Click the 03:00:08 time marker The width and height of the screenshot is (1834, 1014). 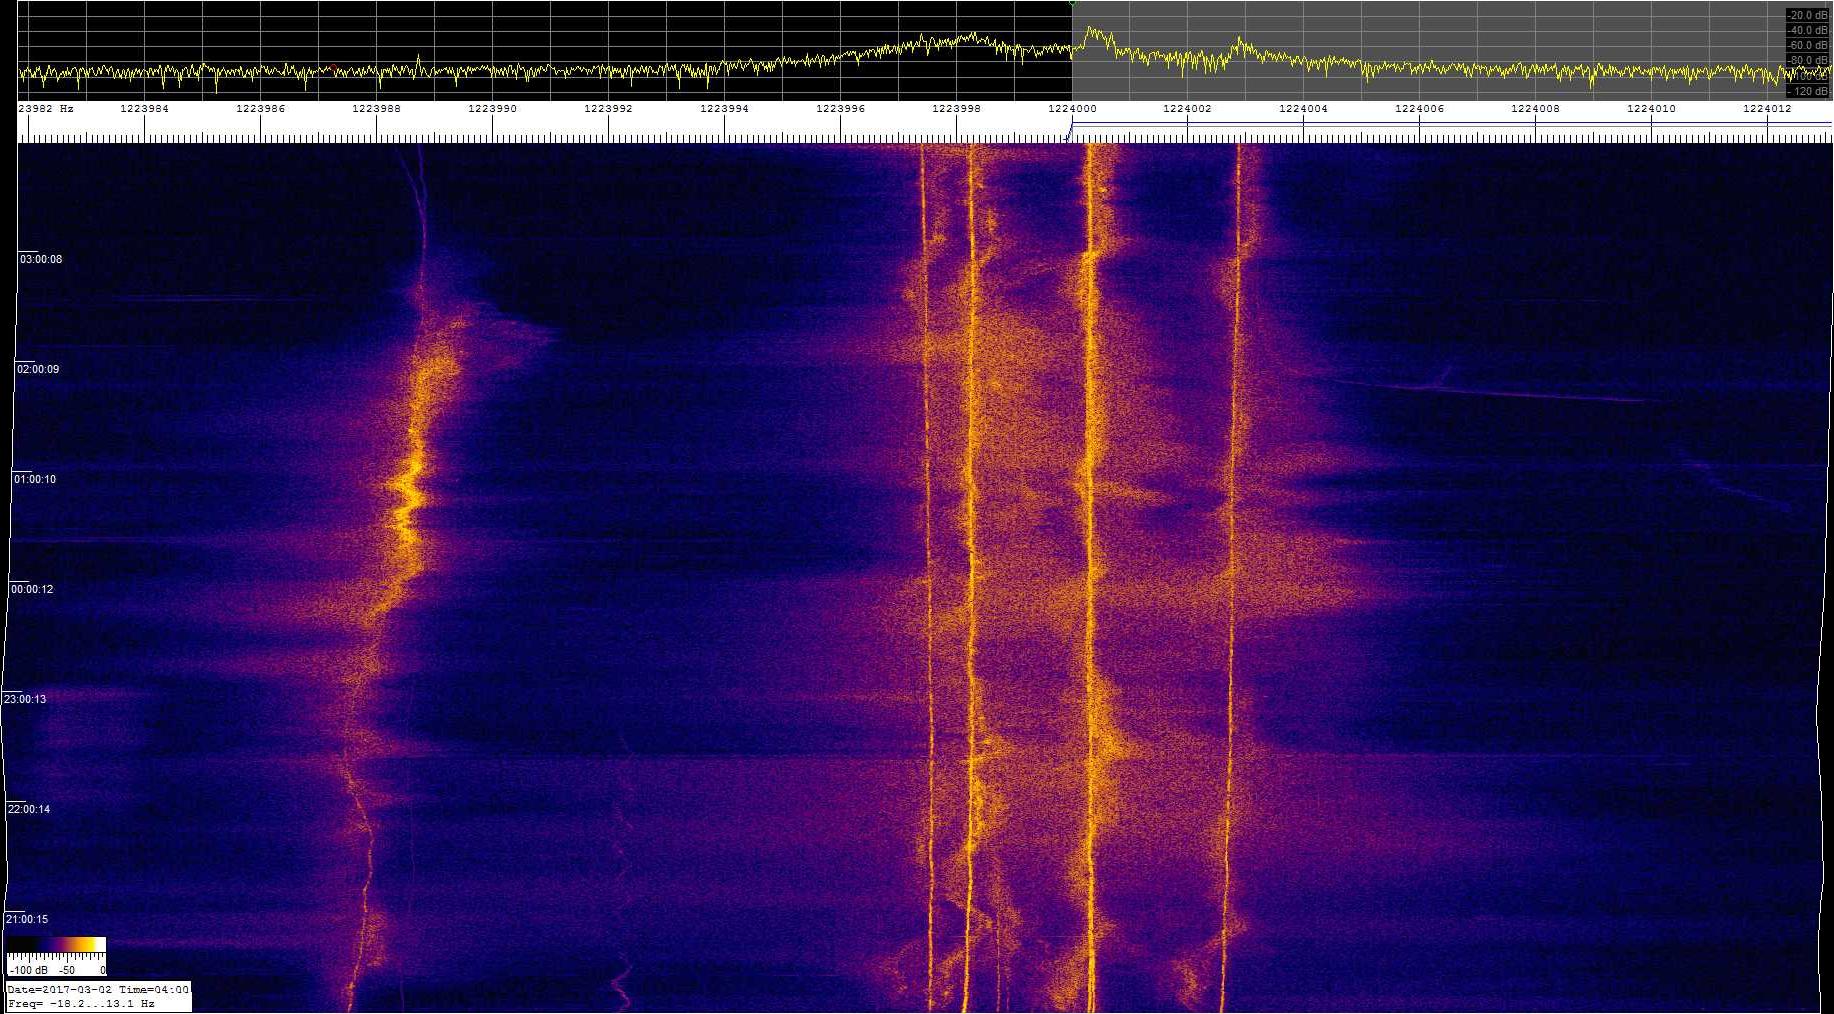(41, 259)
